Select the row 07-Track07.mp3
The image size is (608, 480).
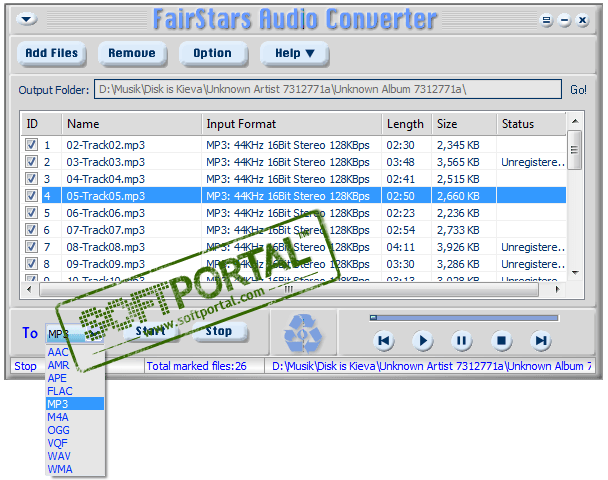[x=294, y=230]
